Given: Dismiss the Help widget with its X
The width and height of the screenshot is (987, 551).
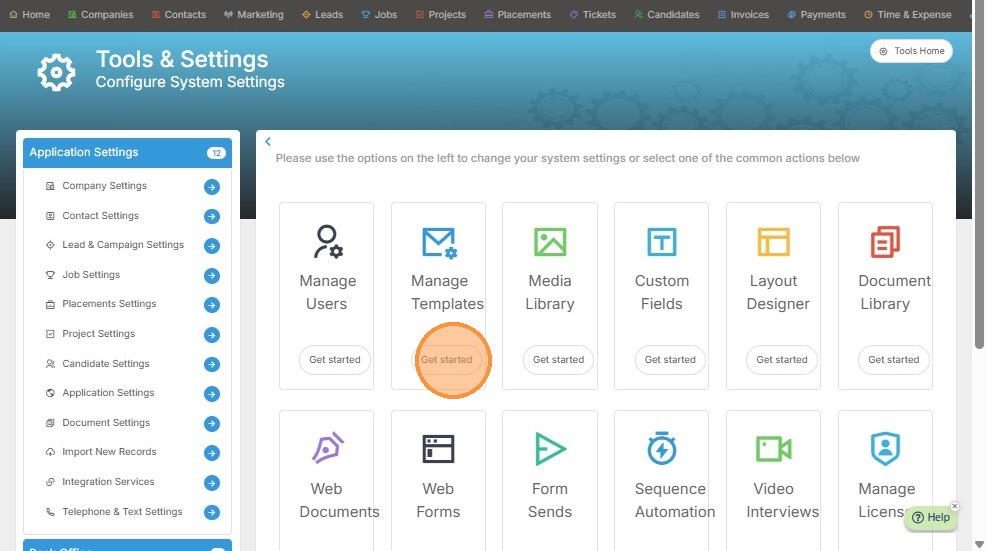Looking at the screenshot, I should pyautogui.click(x=955, y=506).
